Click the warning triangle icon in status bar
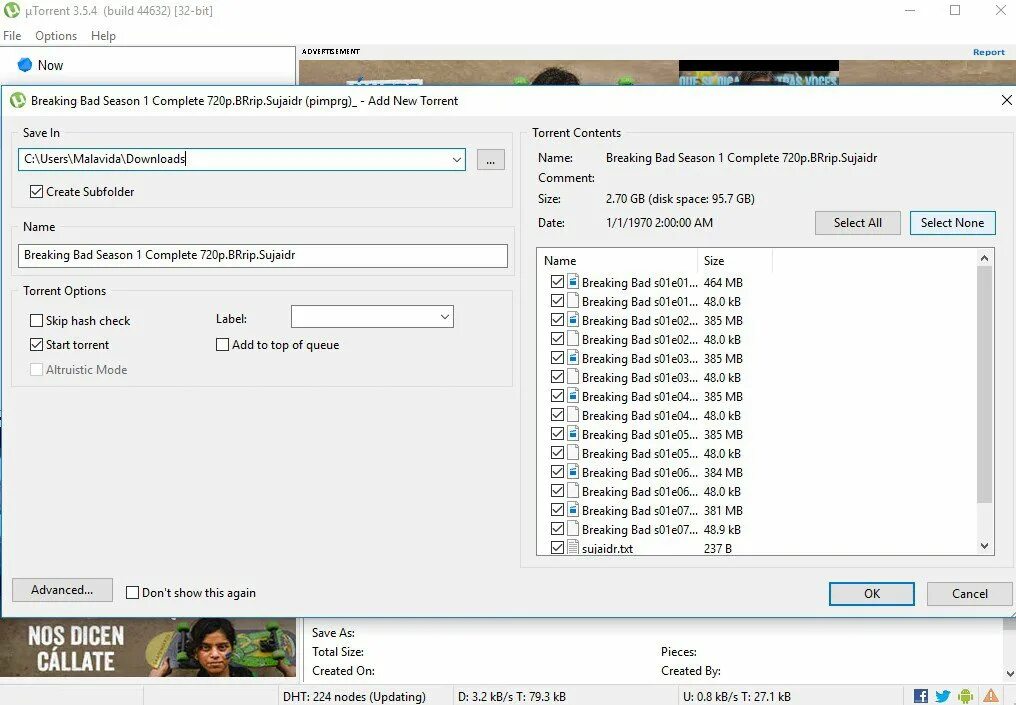Viewport: 1016px width, 705px height. click(990, 696)
